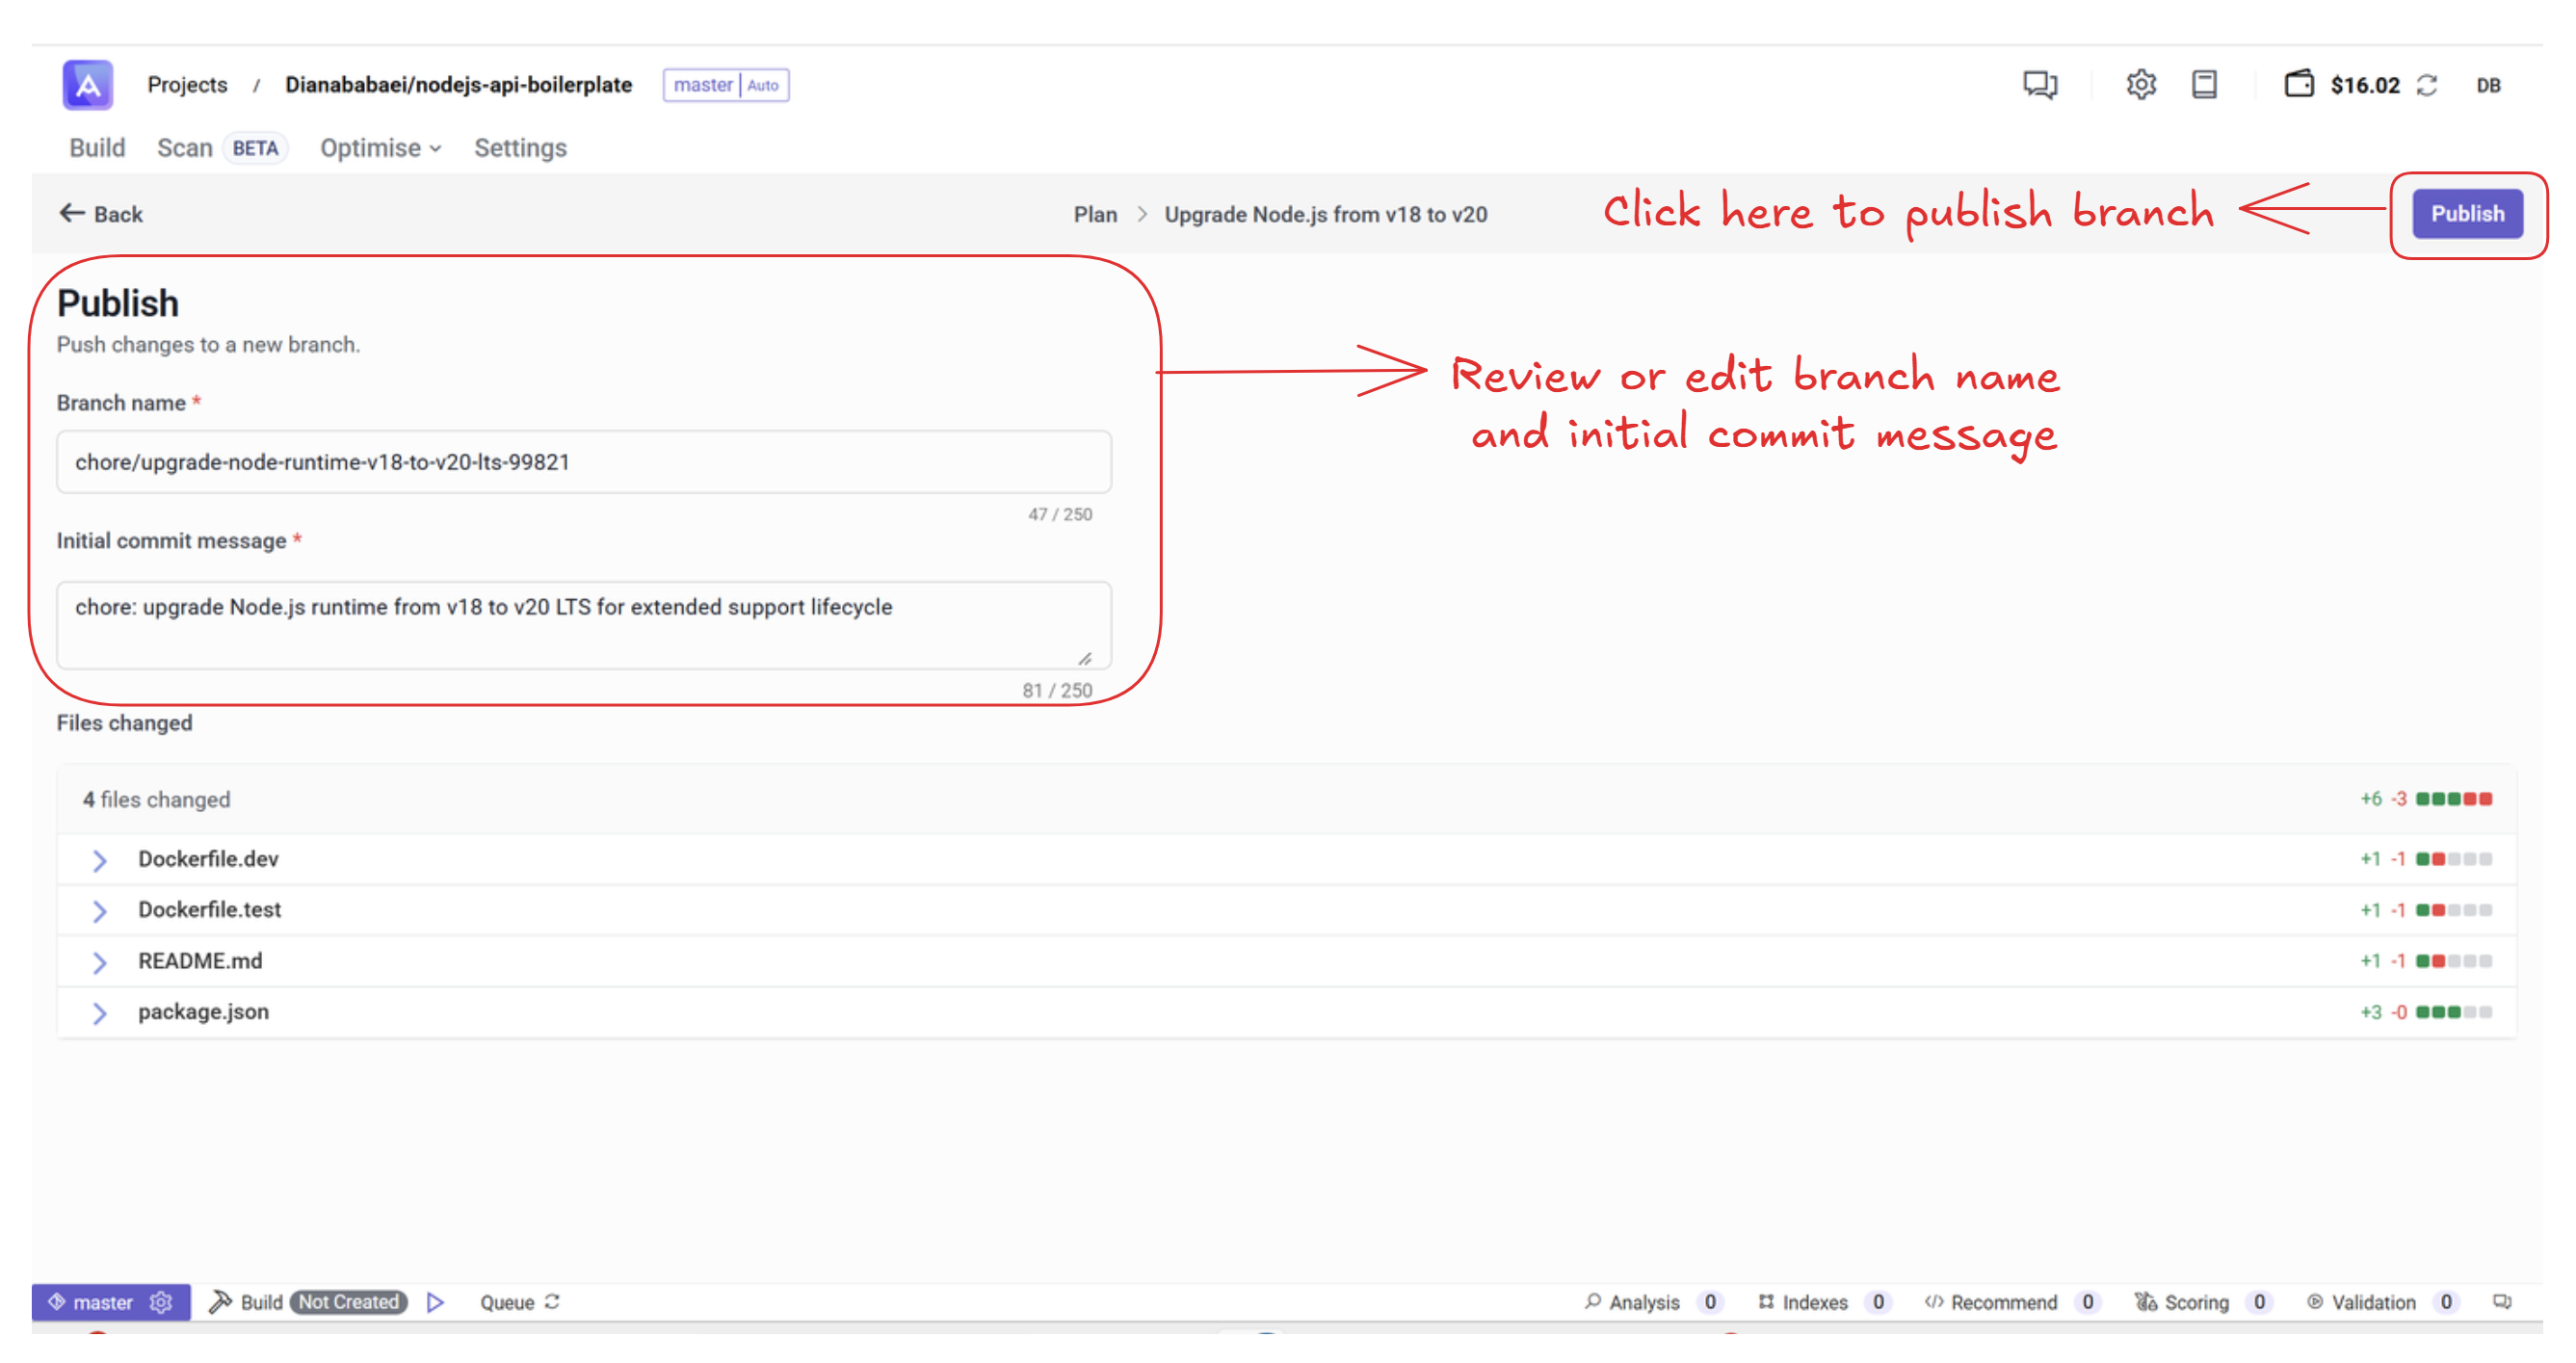
Task: Click the Publish button
Action: click(x=2468, y=213)
